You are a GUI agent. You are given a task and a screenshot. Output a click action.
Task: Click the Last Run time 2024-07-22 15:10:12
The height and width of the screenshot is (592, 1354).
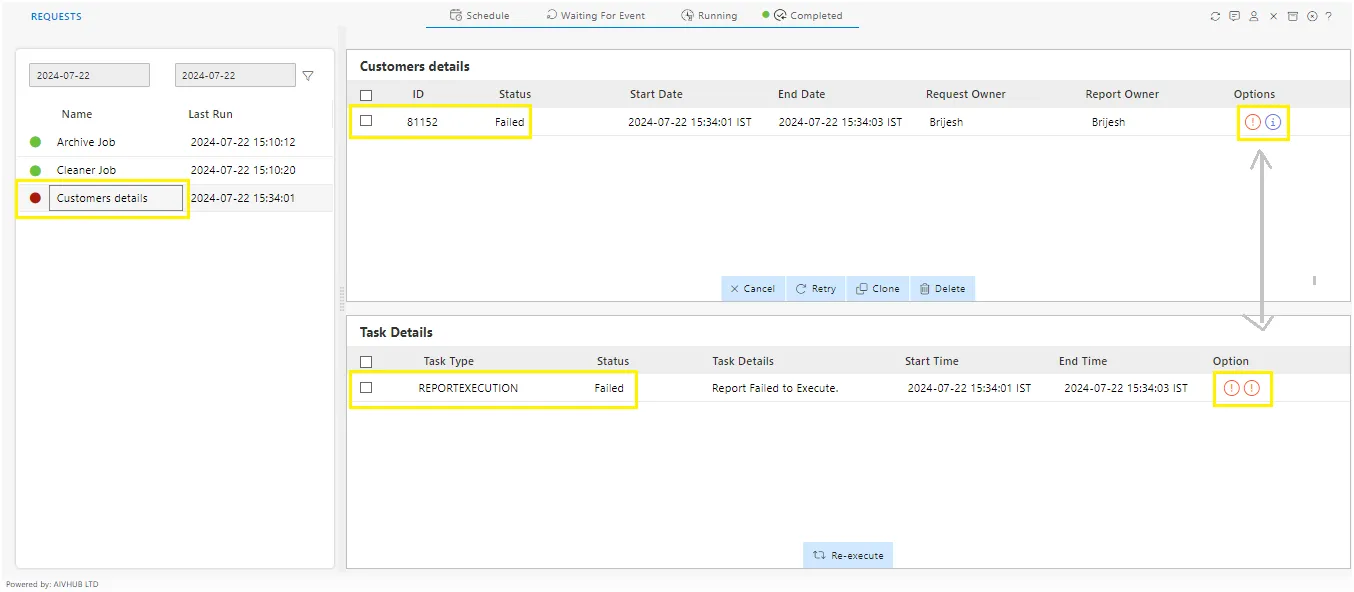pyautogui.click(x=243, y=142)
